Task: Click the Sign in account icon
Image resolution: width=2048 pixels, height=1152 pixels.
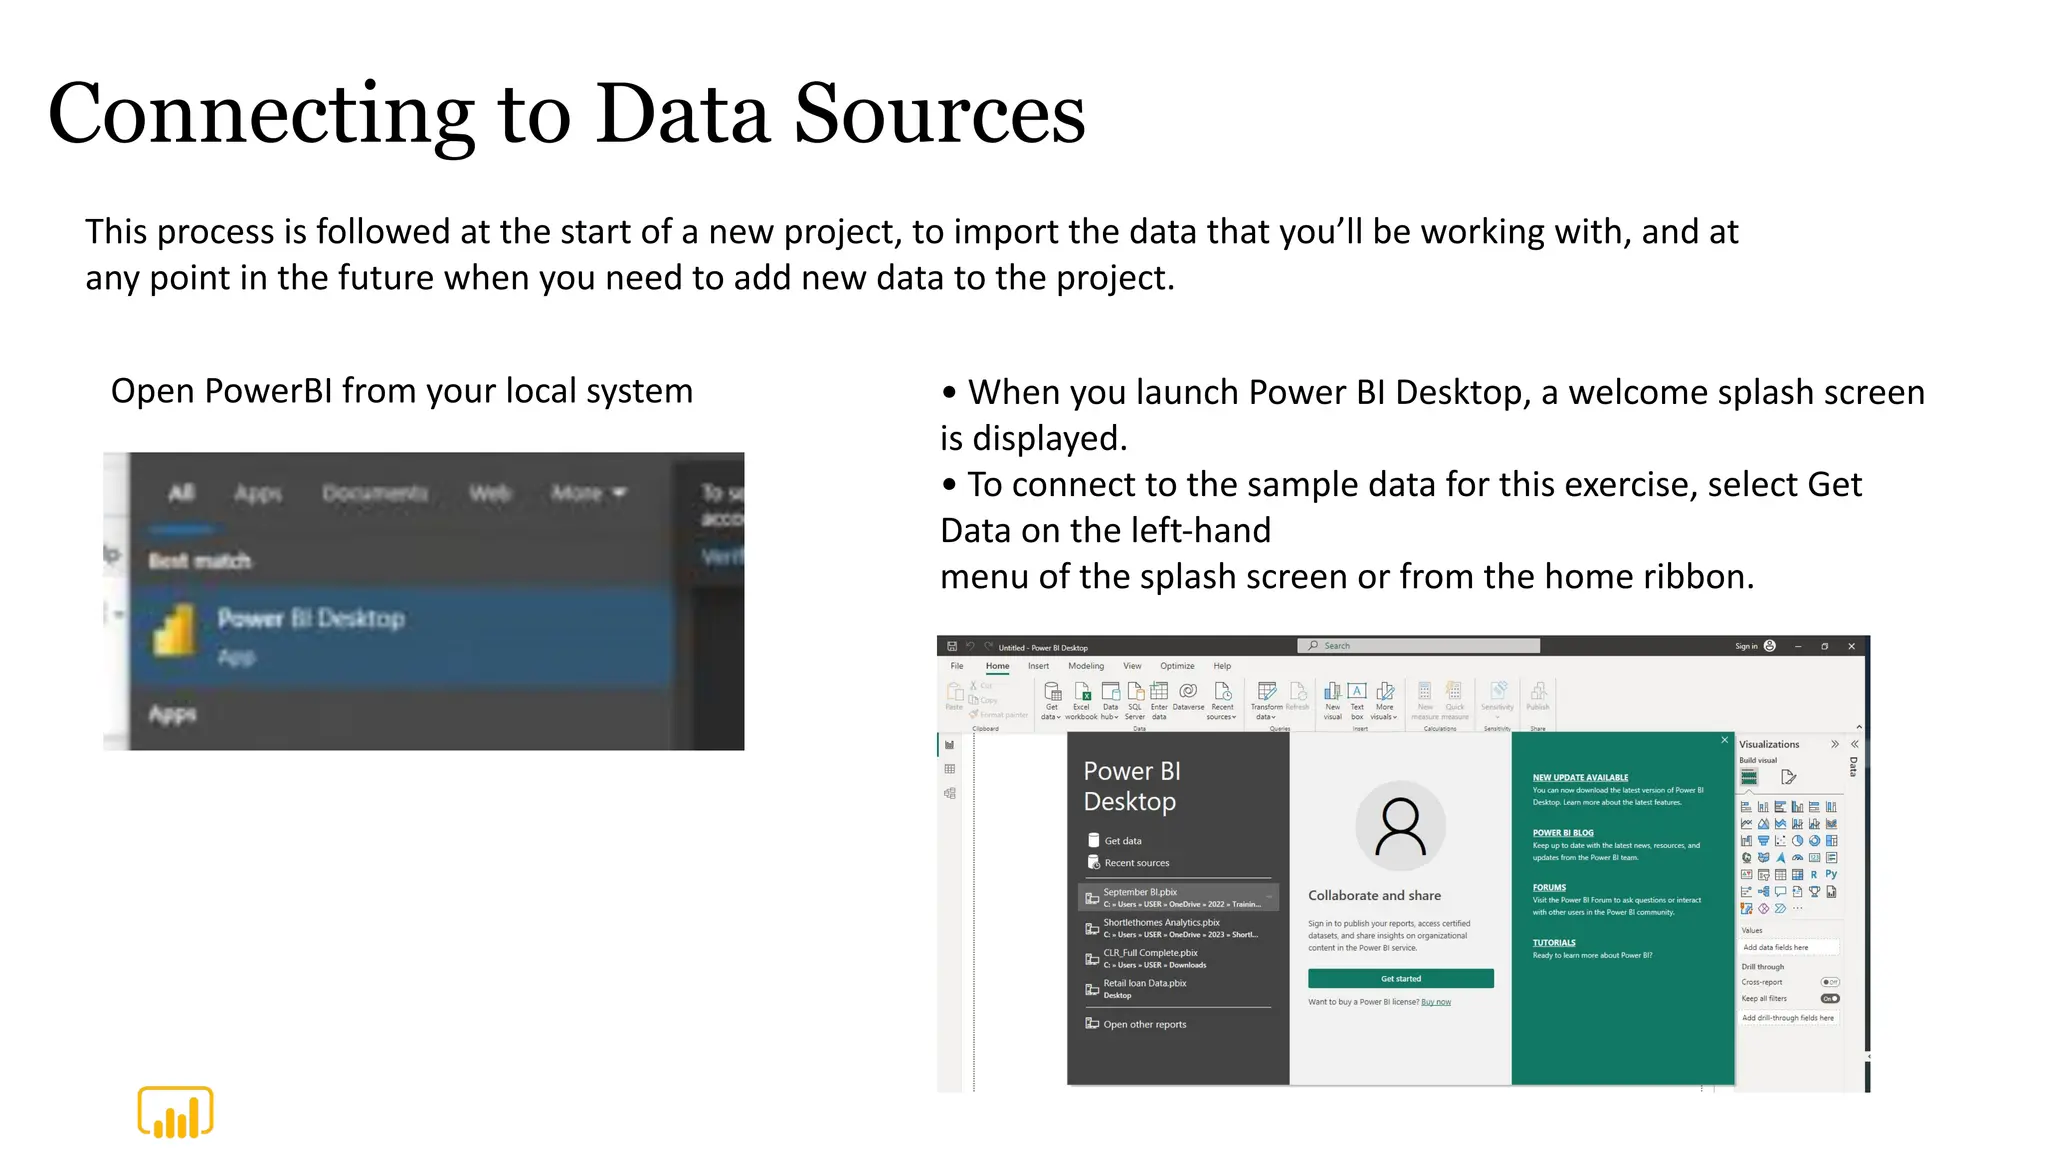Action: tap(1770, 646)
